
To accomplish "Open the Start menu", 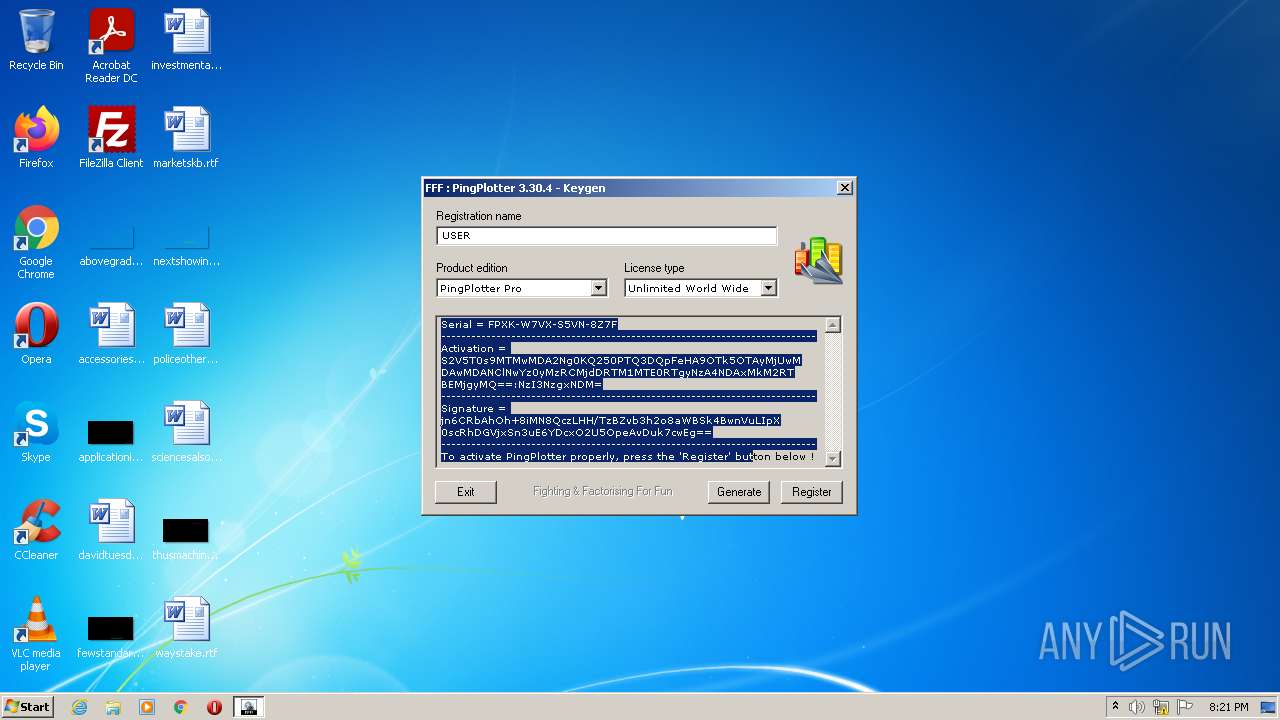I will coord(28,707).
